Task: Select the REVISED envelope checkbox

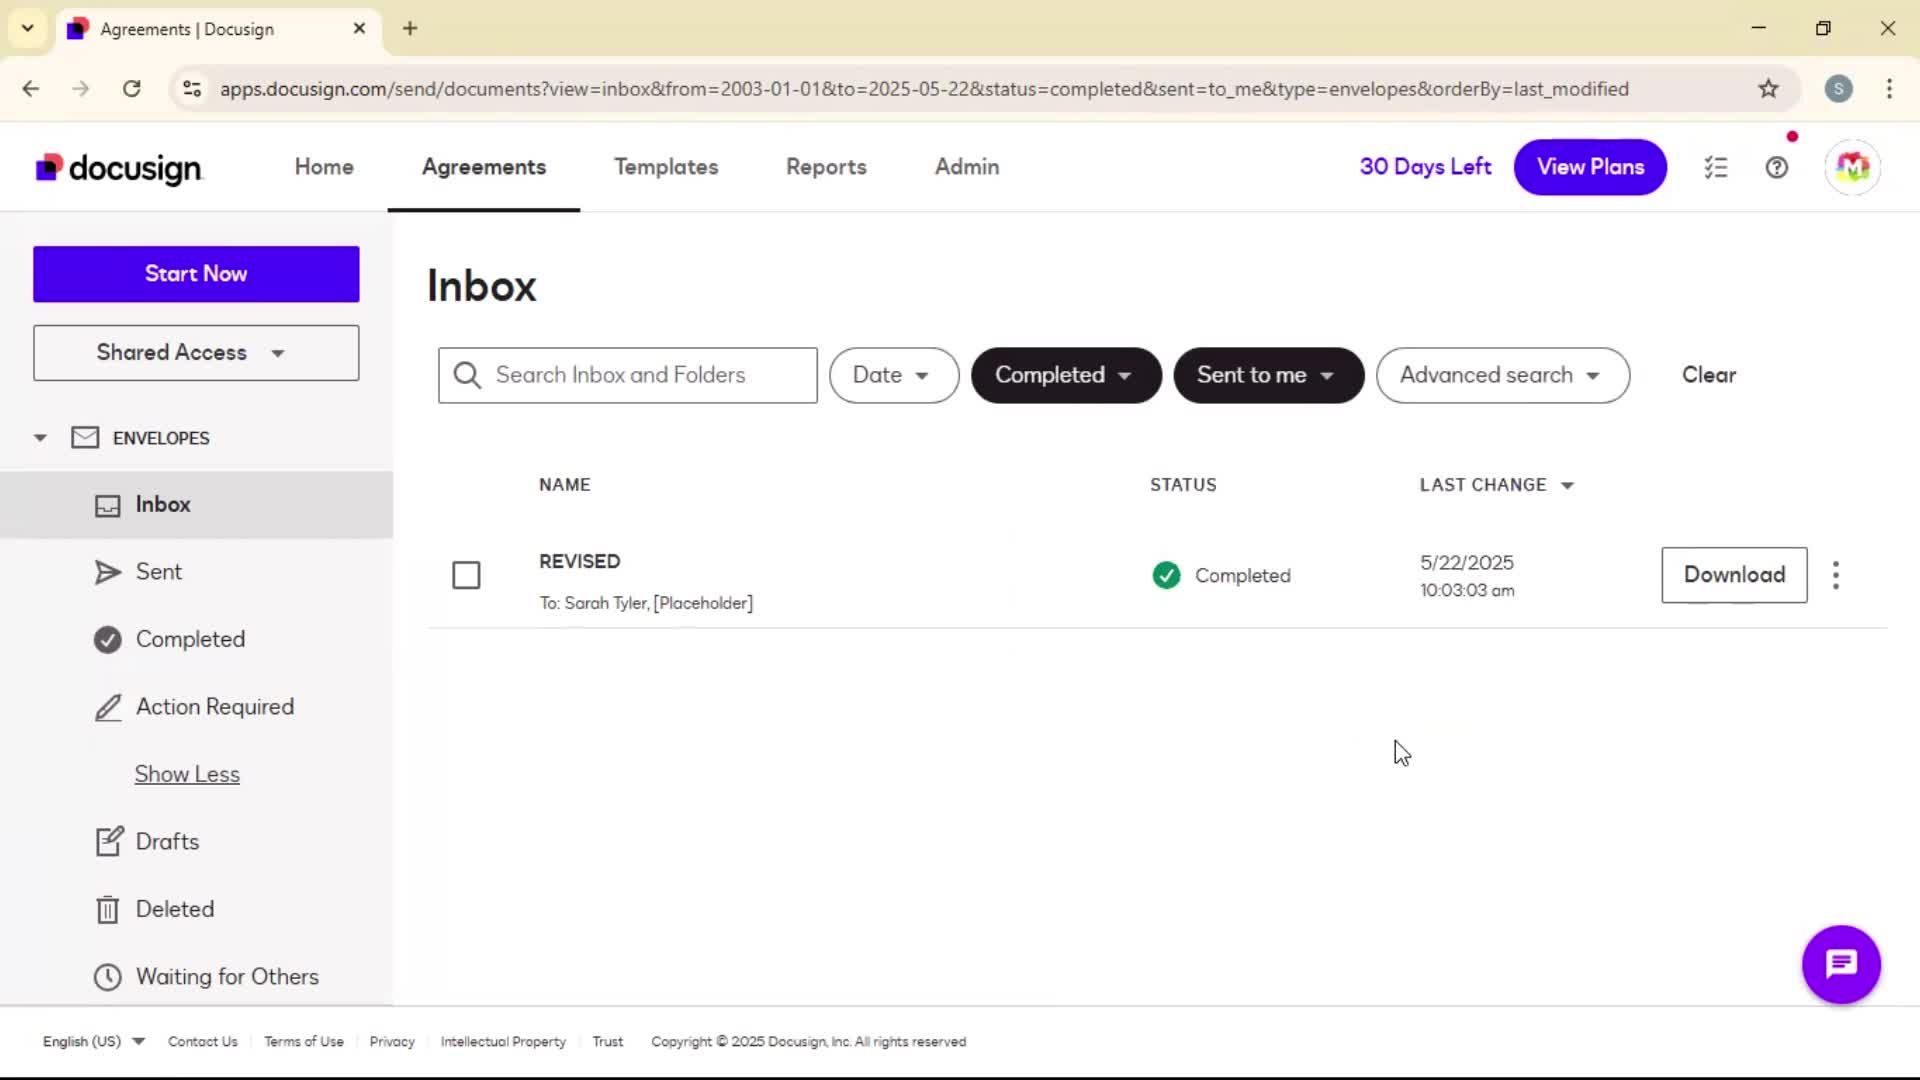Action: (x=466, y=575)
